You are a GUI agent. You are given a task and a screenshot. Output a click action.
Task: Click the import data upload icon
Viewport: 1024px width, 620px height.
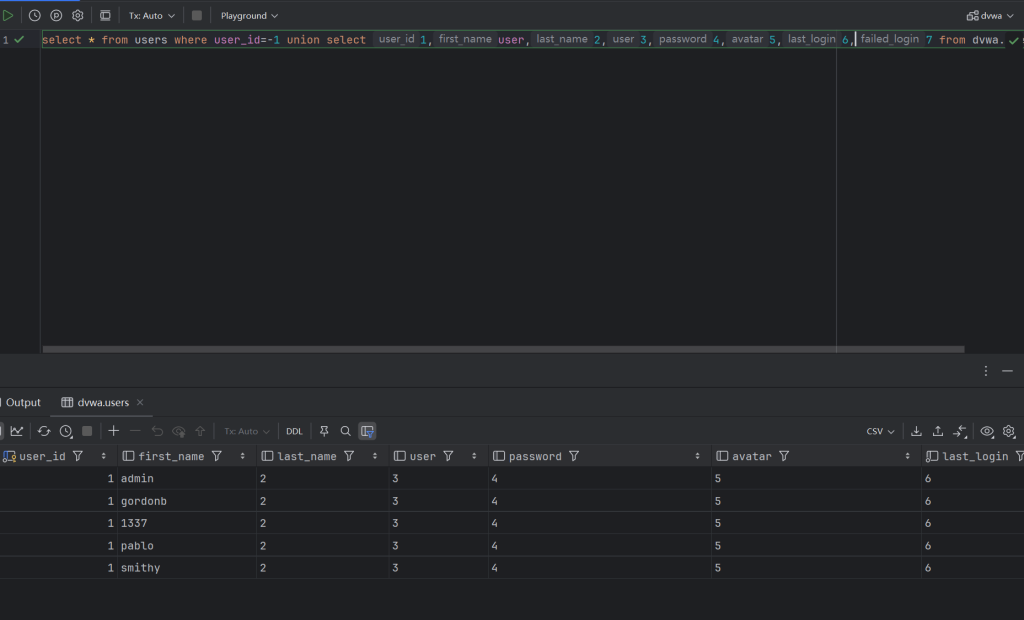pos(938,431)
